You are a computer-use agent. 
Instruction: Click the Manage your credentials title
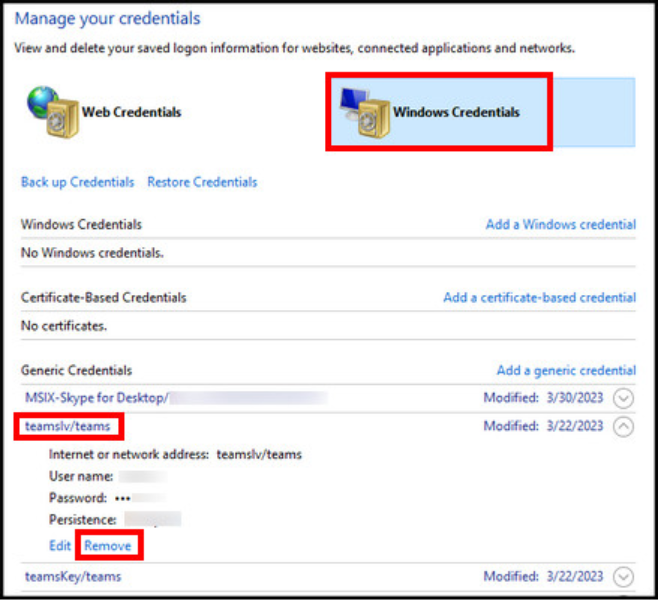[x=107, y=19]
